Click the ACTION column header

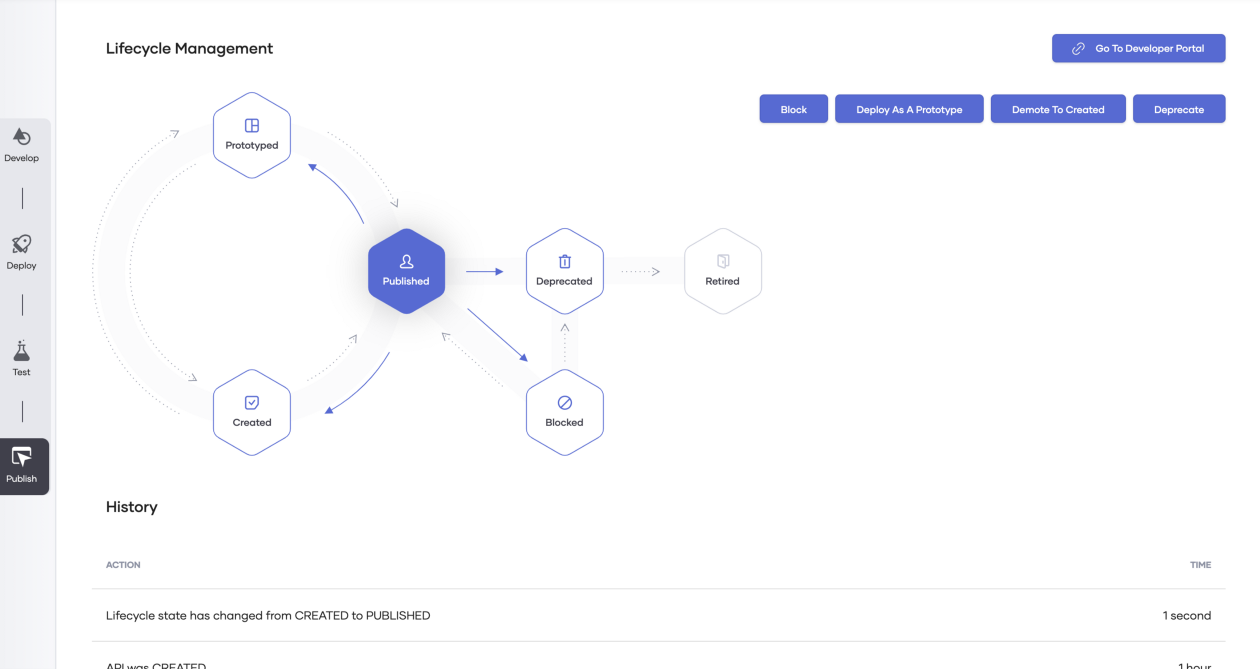point(123,565)
